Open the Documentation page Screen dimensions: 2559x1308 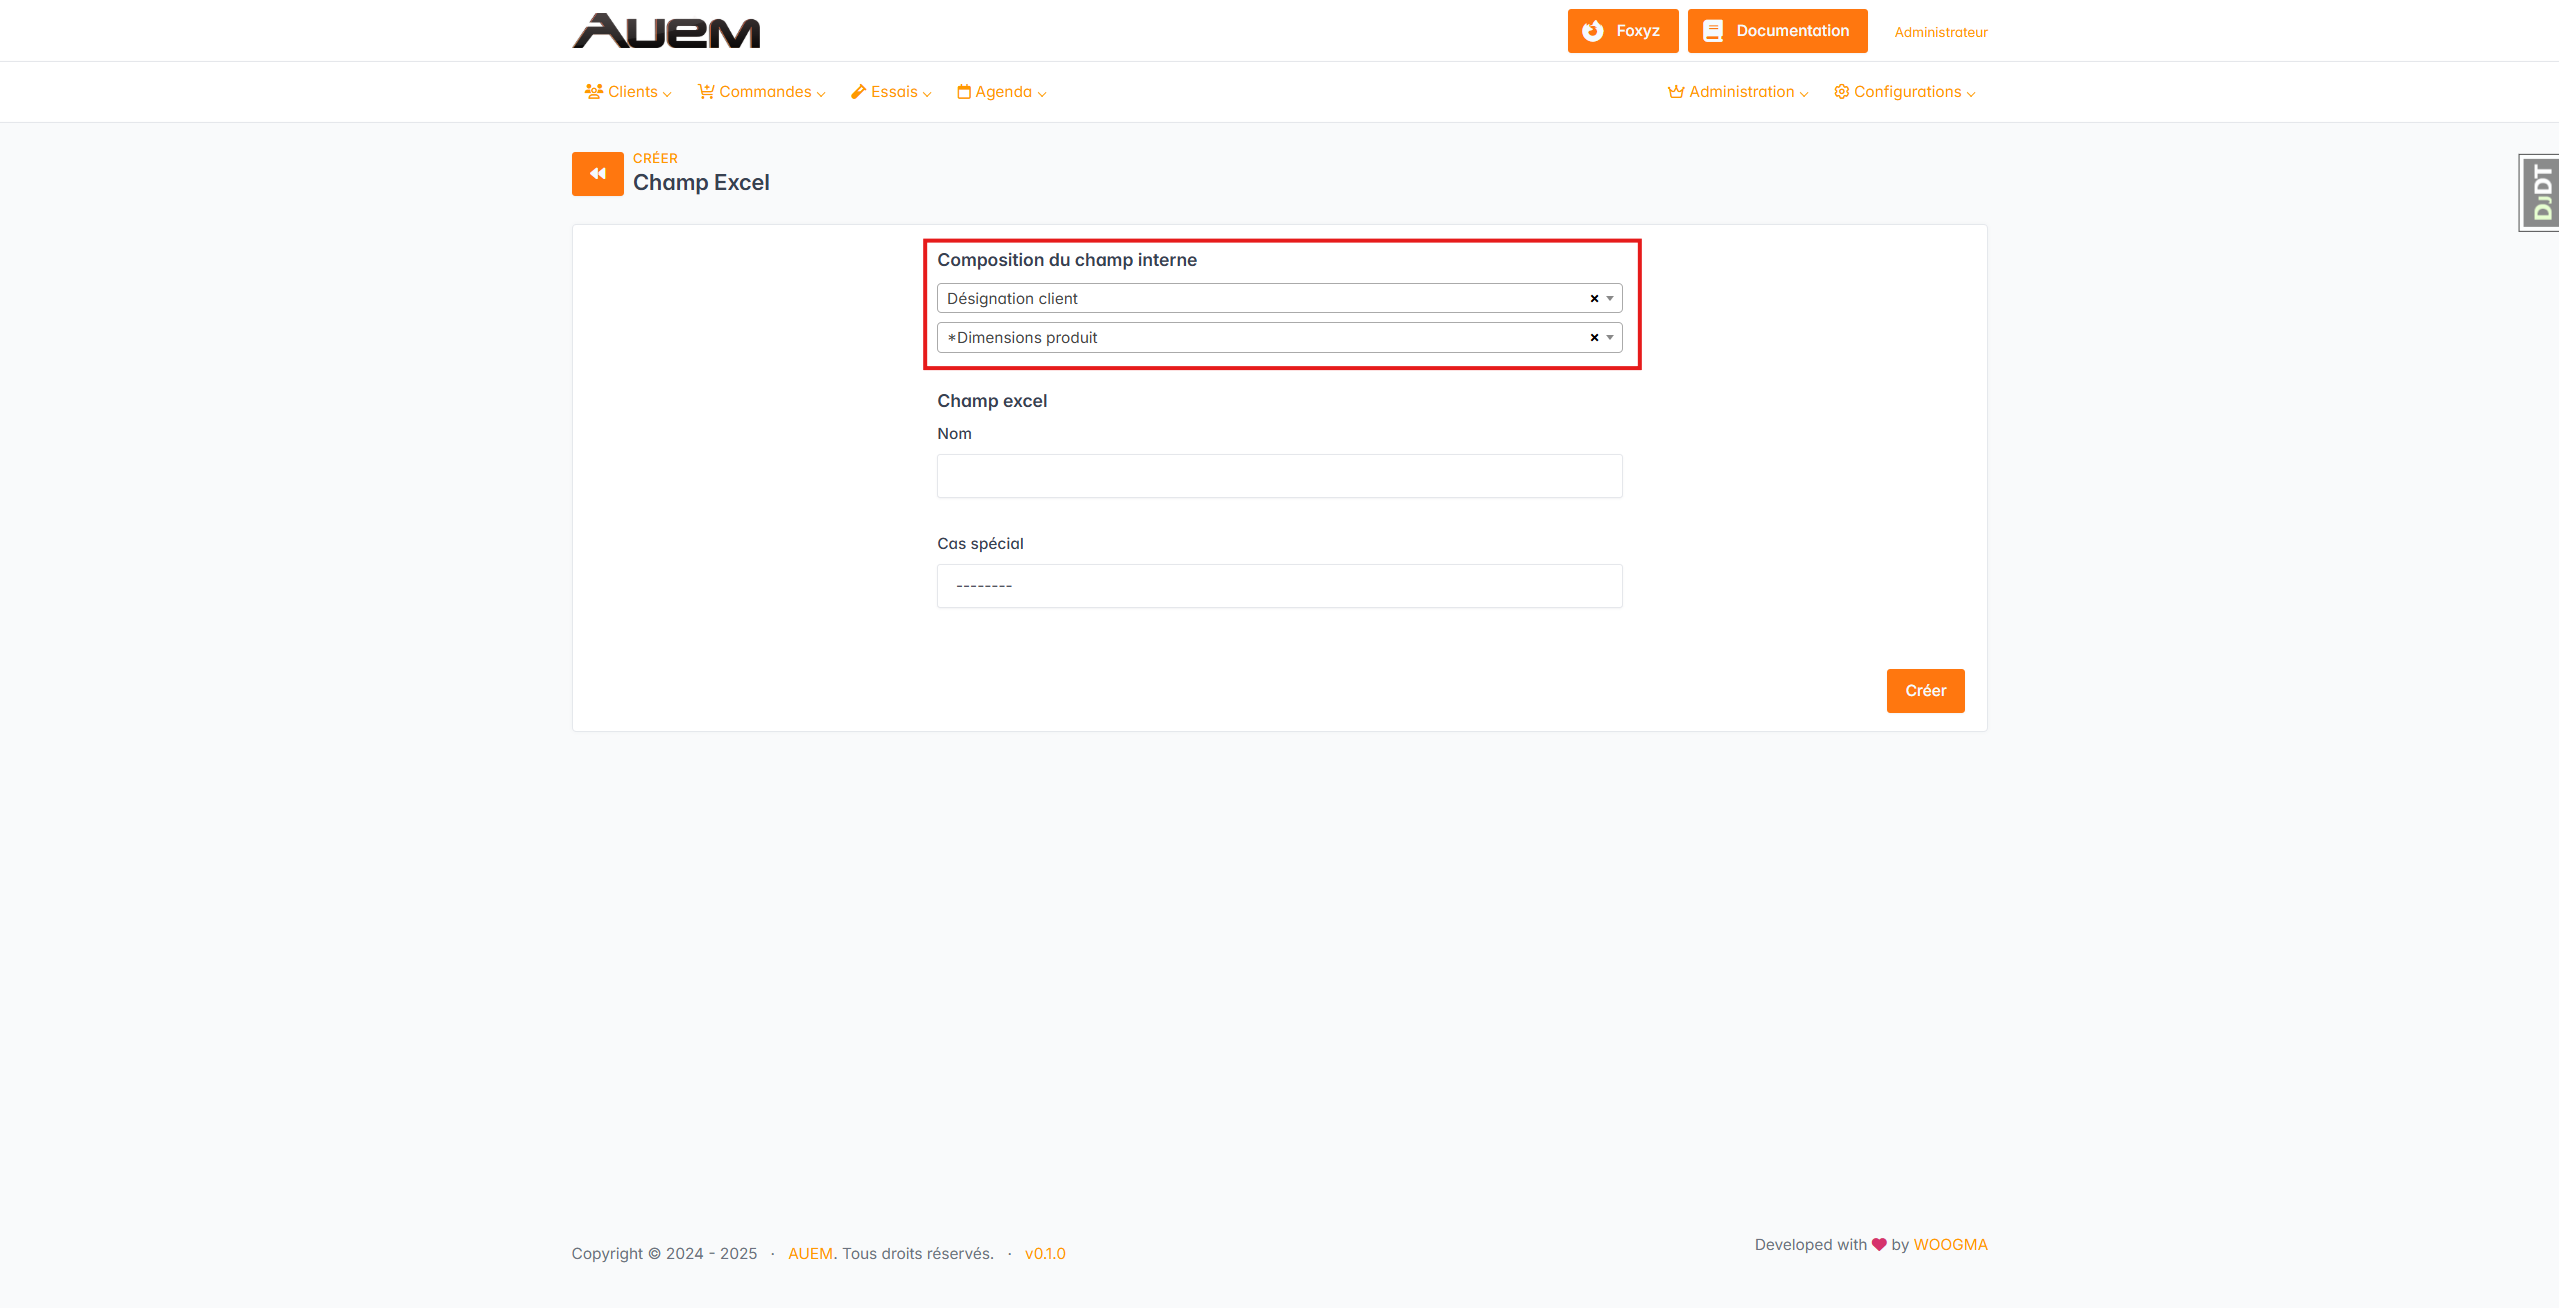pos(1777,31)
